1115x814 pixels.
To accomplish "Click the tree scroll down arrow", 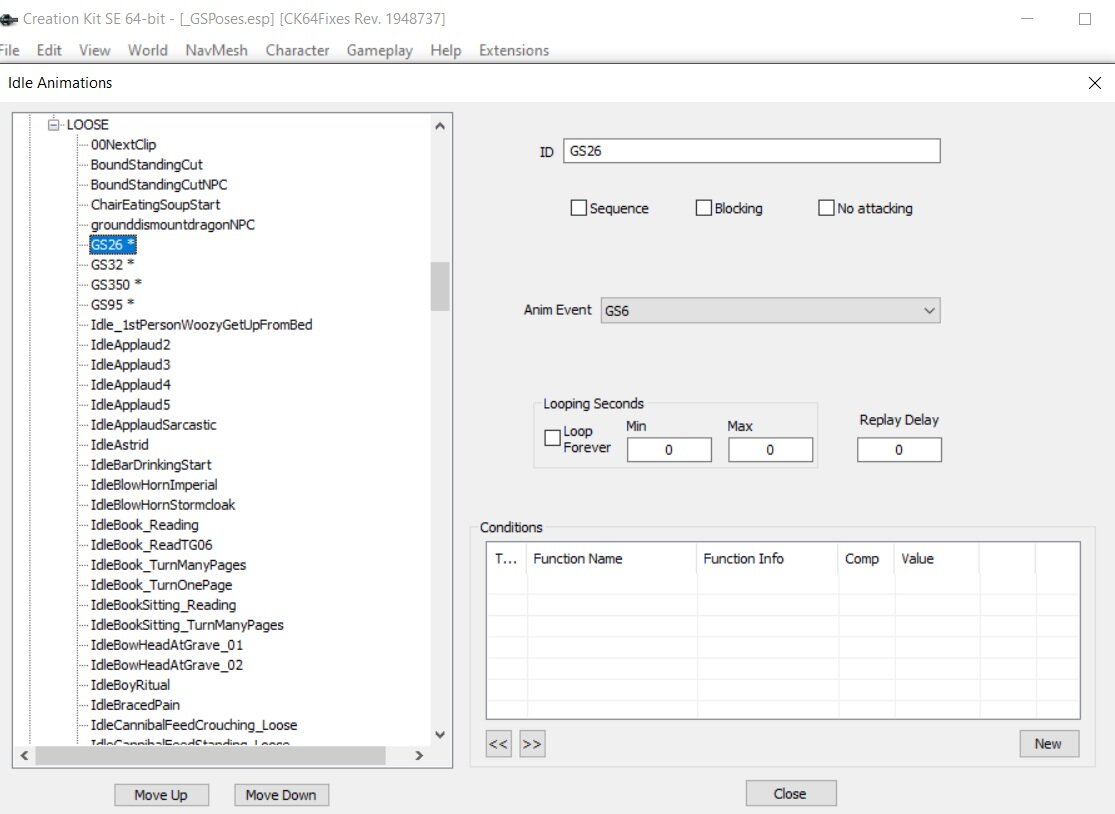I will point(440,735).
